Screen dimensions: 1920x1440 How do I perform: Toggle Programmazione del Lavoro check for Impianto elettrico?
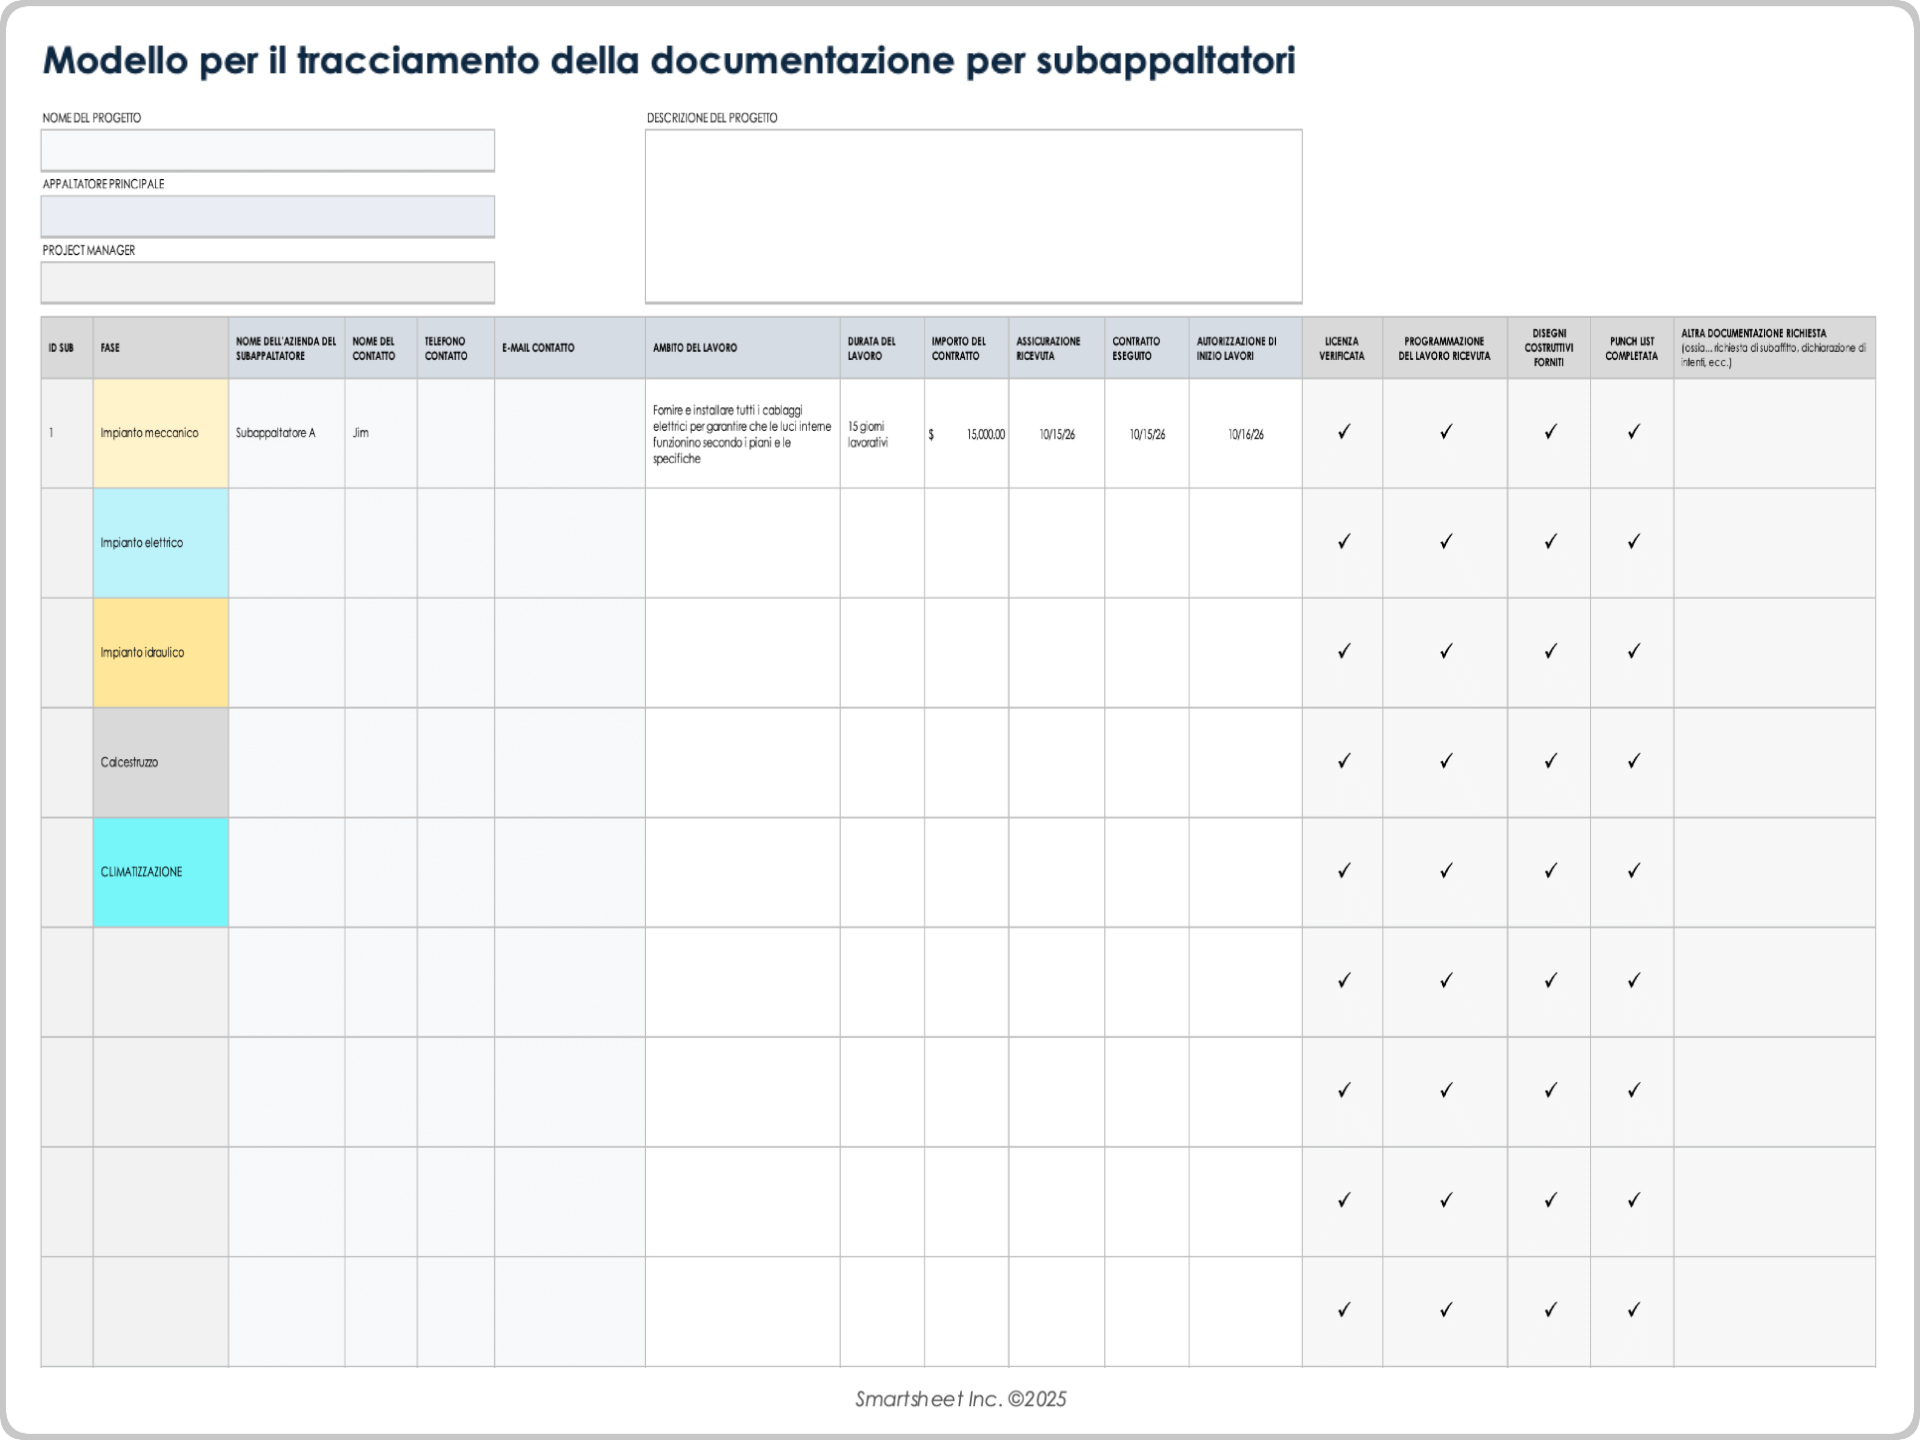click(1445, 542)
